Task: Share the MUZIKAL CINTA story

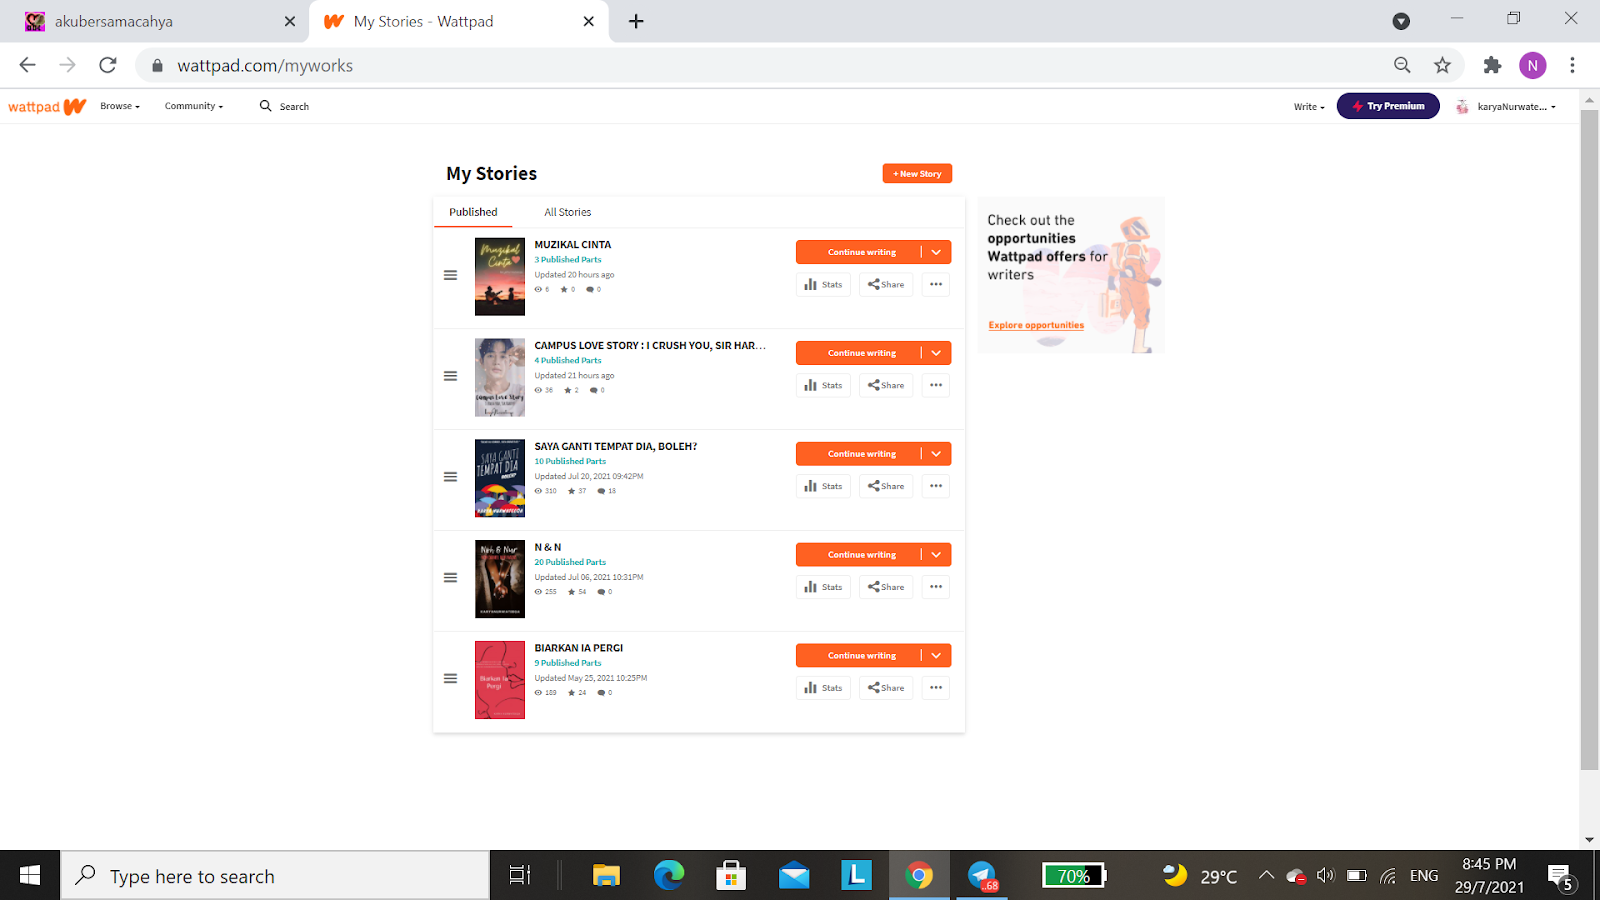Action: tap(886, 285)
